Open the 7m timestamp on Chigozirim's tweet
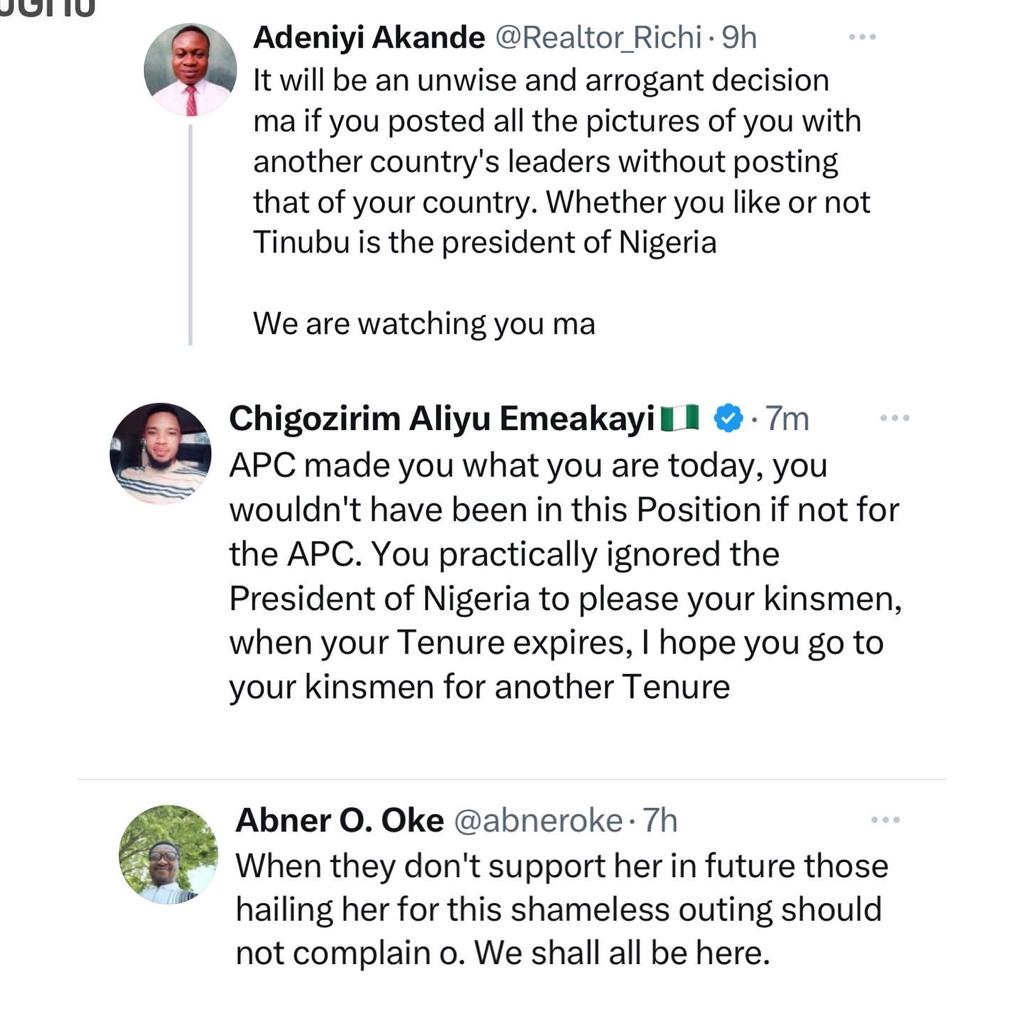This screenshot has width=1024, height=1024. click(787, 419)
